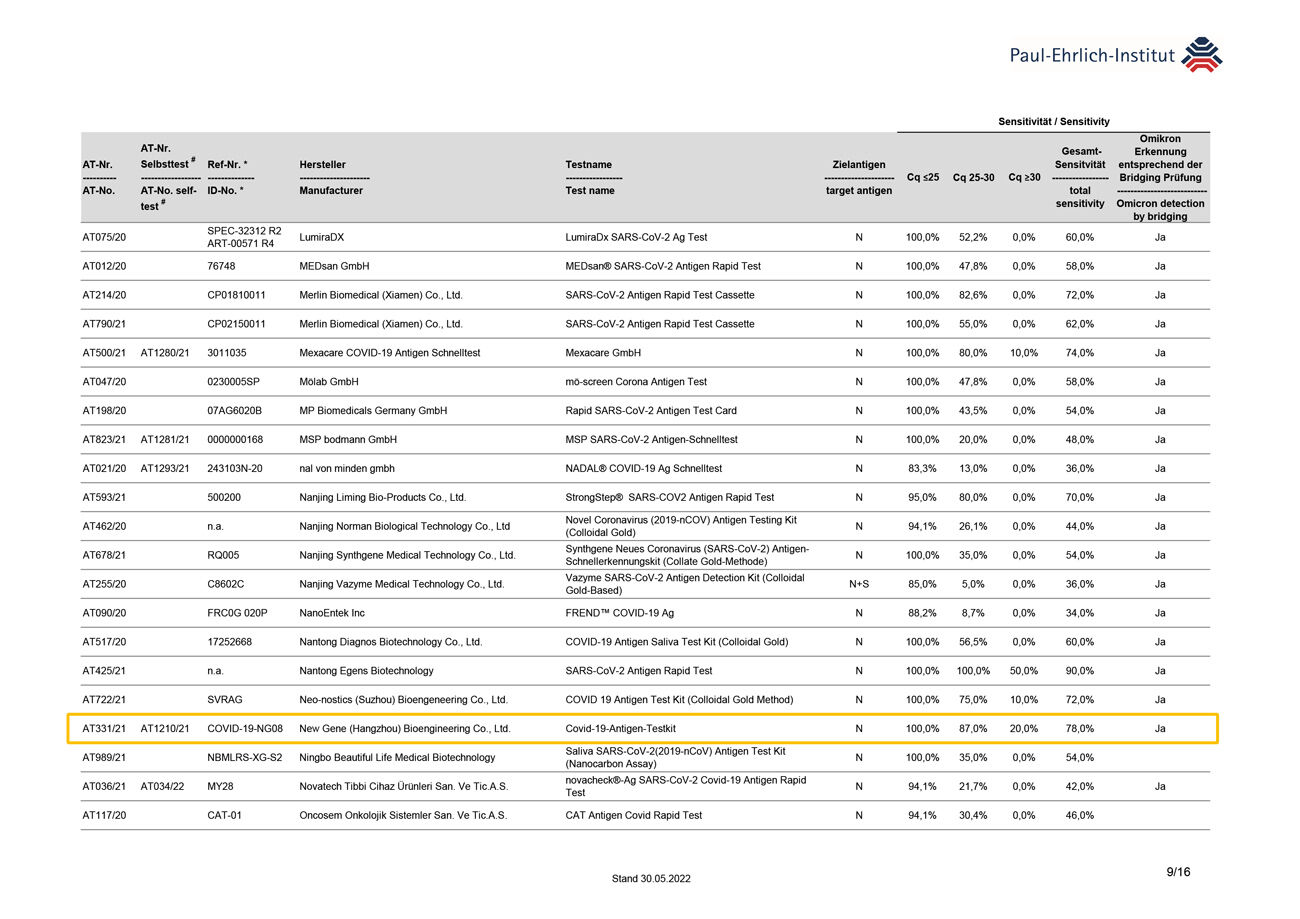Select reference number COVID-19-NG08
This screenshot has width=1300, height=919.
click(x=244, y=729)
